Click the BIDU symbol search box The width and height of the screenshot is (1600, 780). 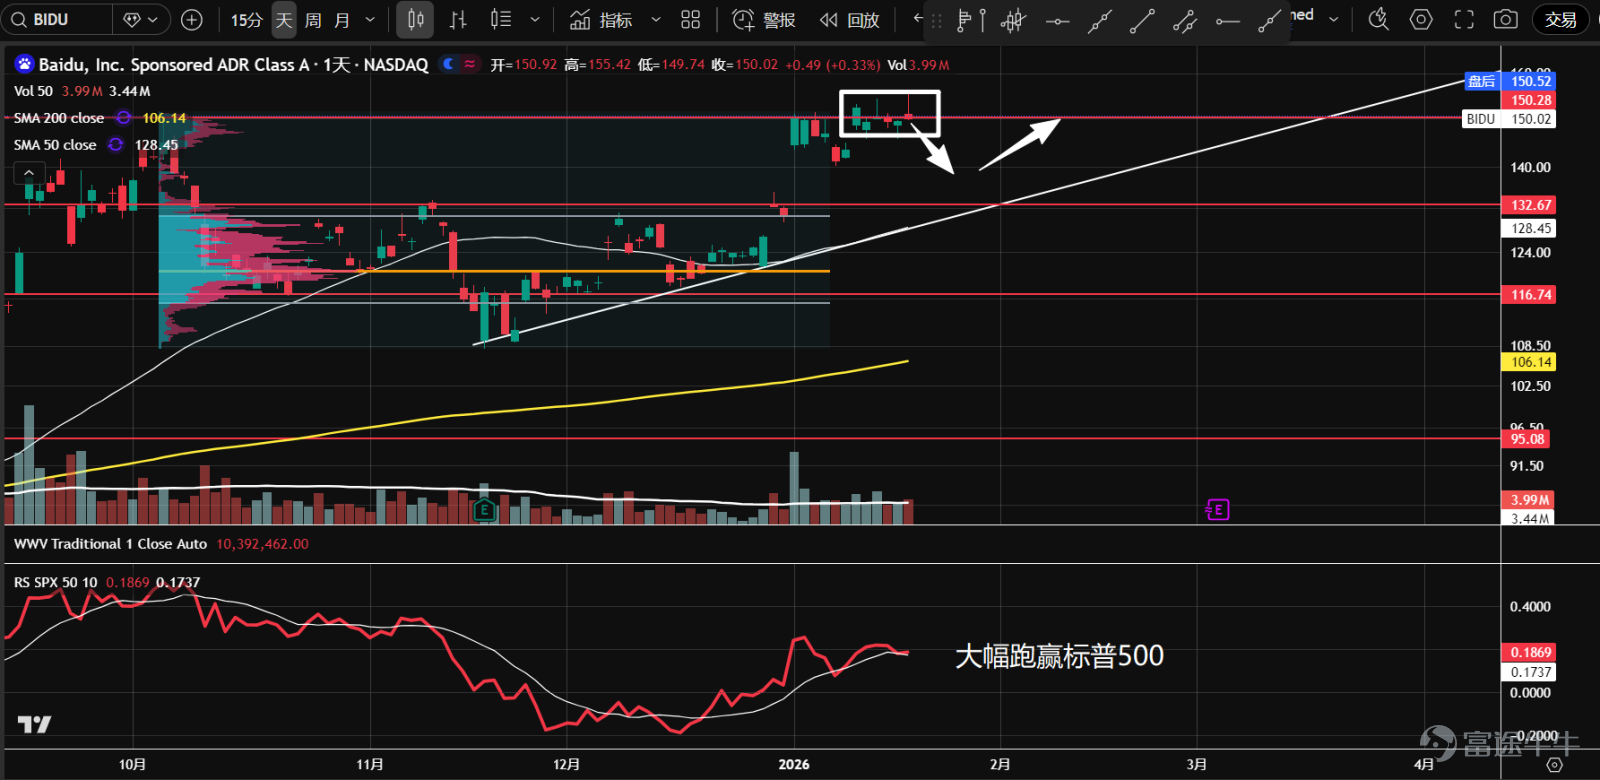[56, 19]
